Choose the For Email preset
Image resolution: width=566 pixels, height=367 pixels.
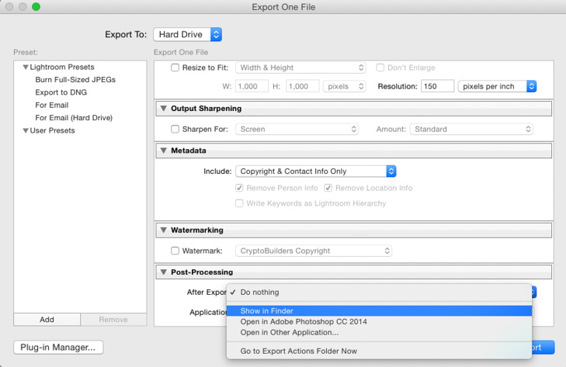[x=52, y=105]
